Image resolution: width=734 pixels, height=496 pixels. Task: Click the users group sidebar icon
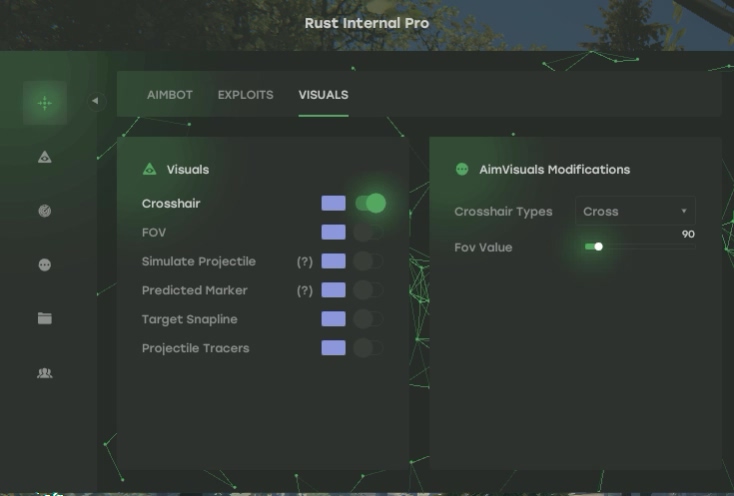(44, 373)
